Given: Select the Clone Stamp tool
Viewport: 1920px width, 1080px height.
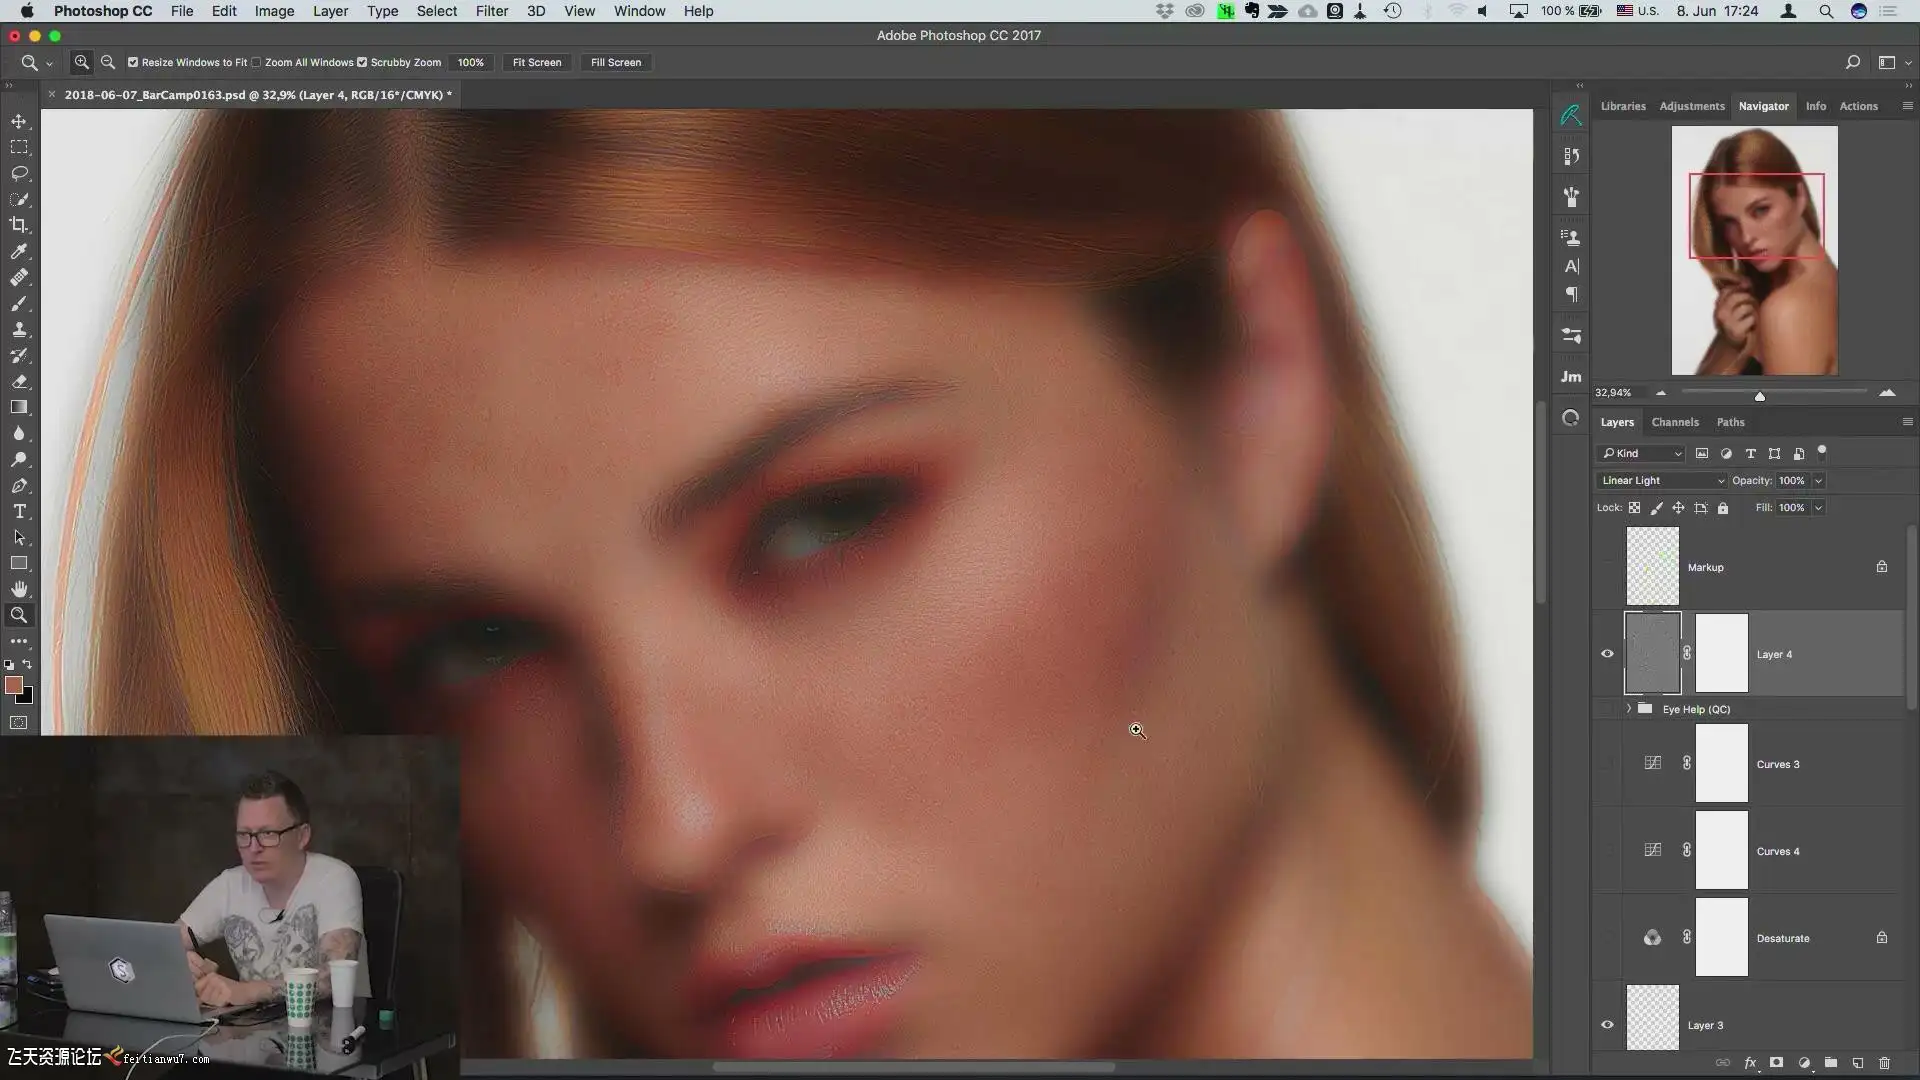Looking at the screenshot, I should click(x=19, y=329).
